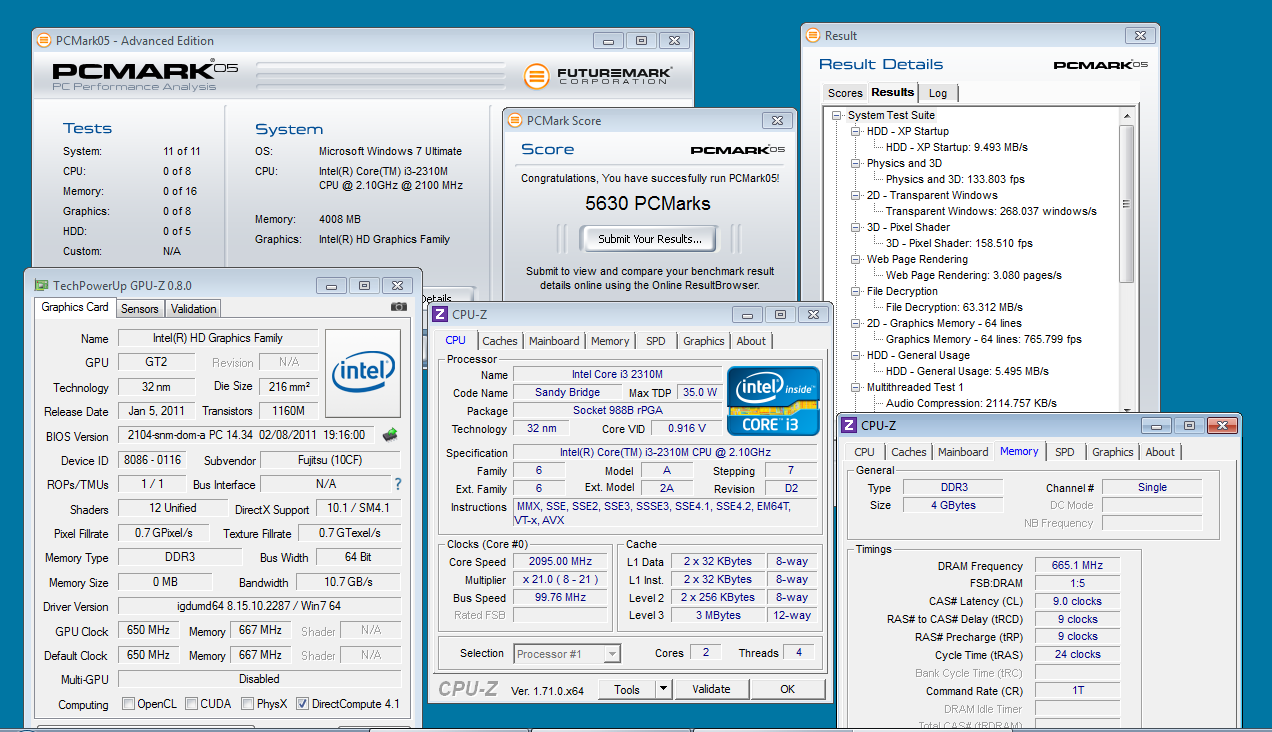
Task: Click the GPU-Z Name field 'Intel(R) HD Graphics Family'
Action: tap(218, 338)
